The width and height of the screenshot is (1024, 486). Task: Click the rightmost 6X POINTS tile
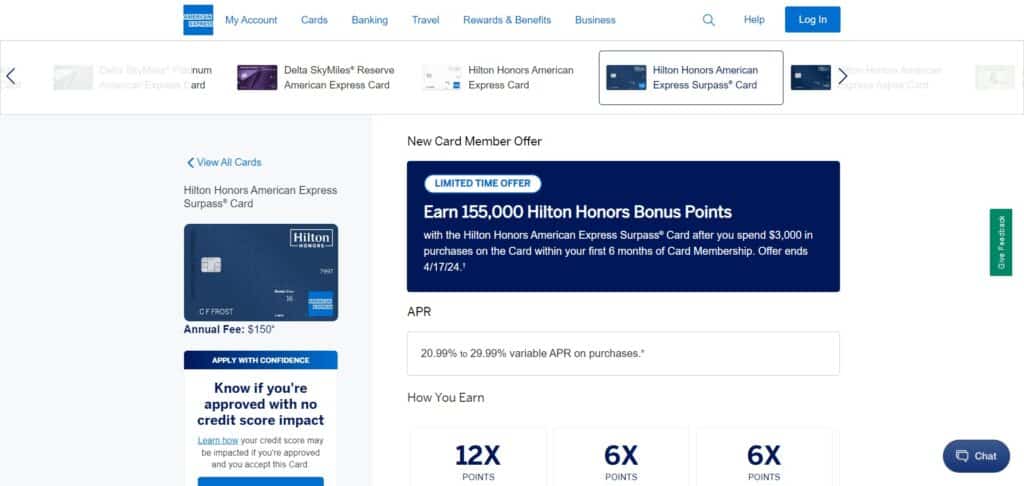click(764, 457)
